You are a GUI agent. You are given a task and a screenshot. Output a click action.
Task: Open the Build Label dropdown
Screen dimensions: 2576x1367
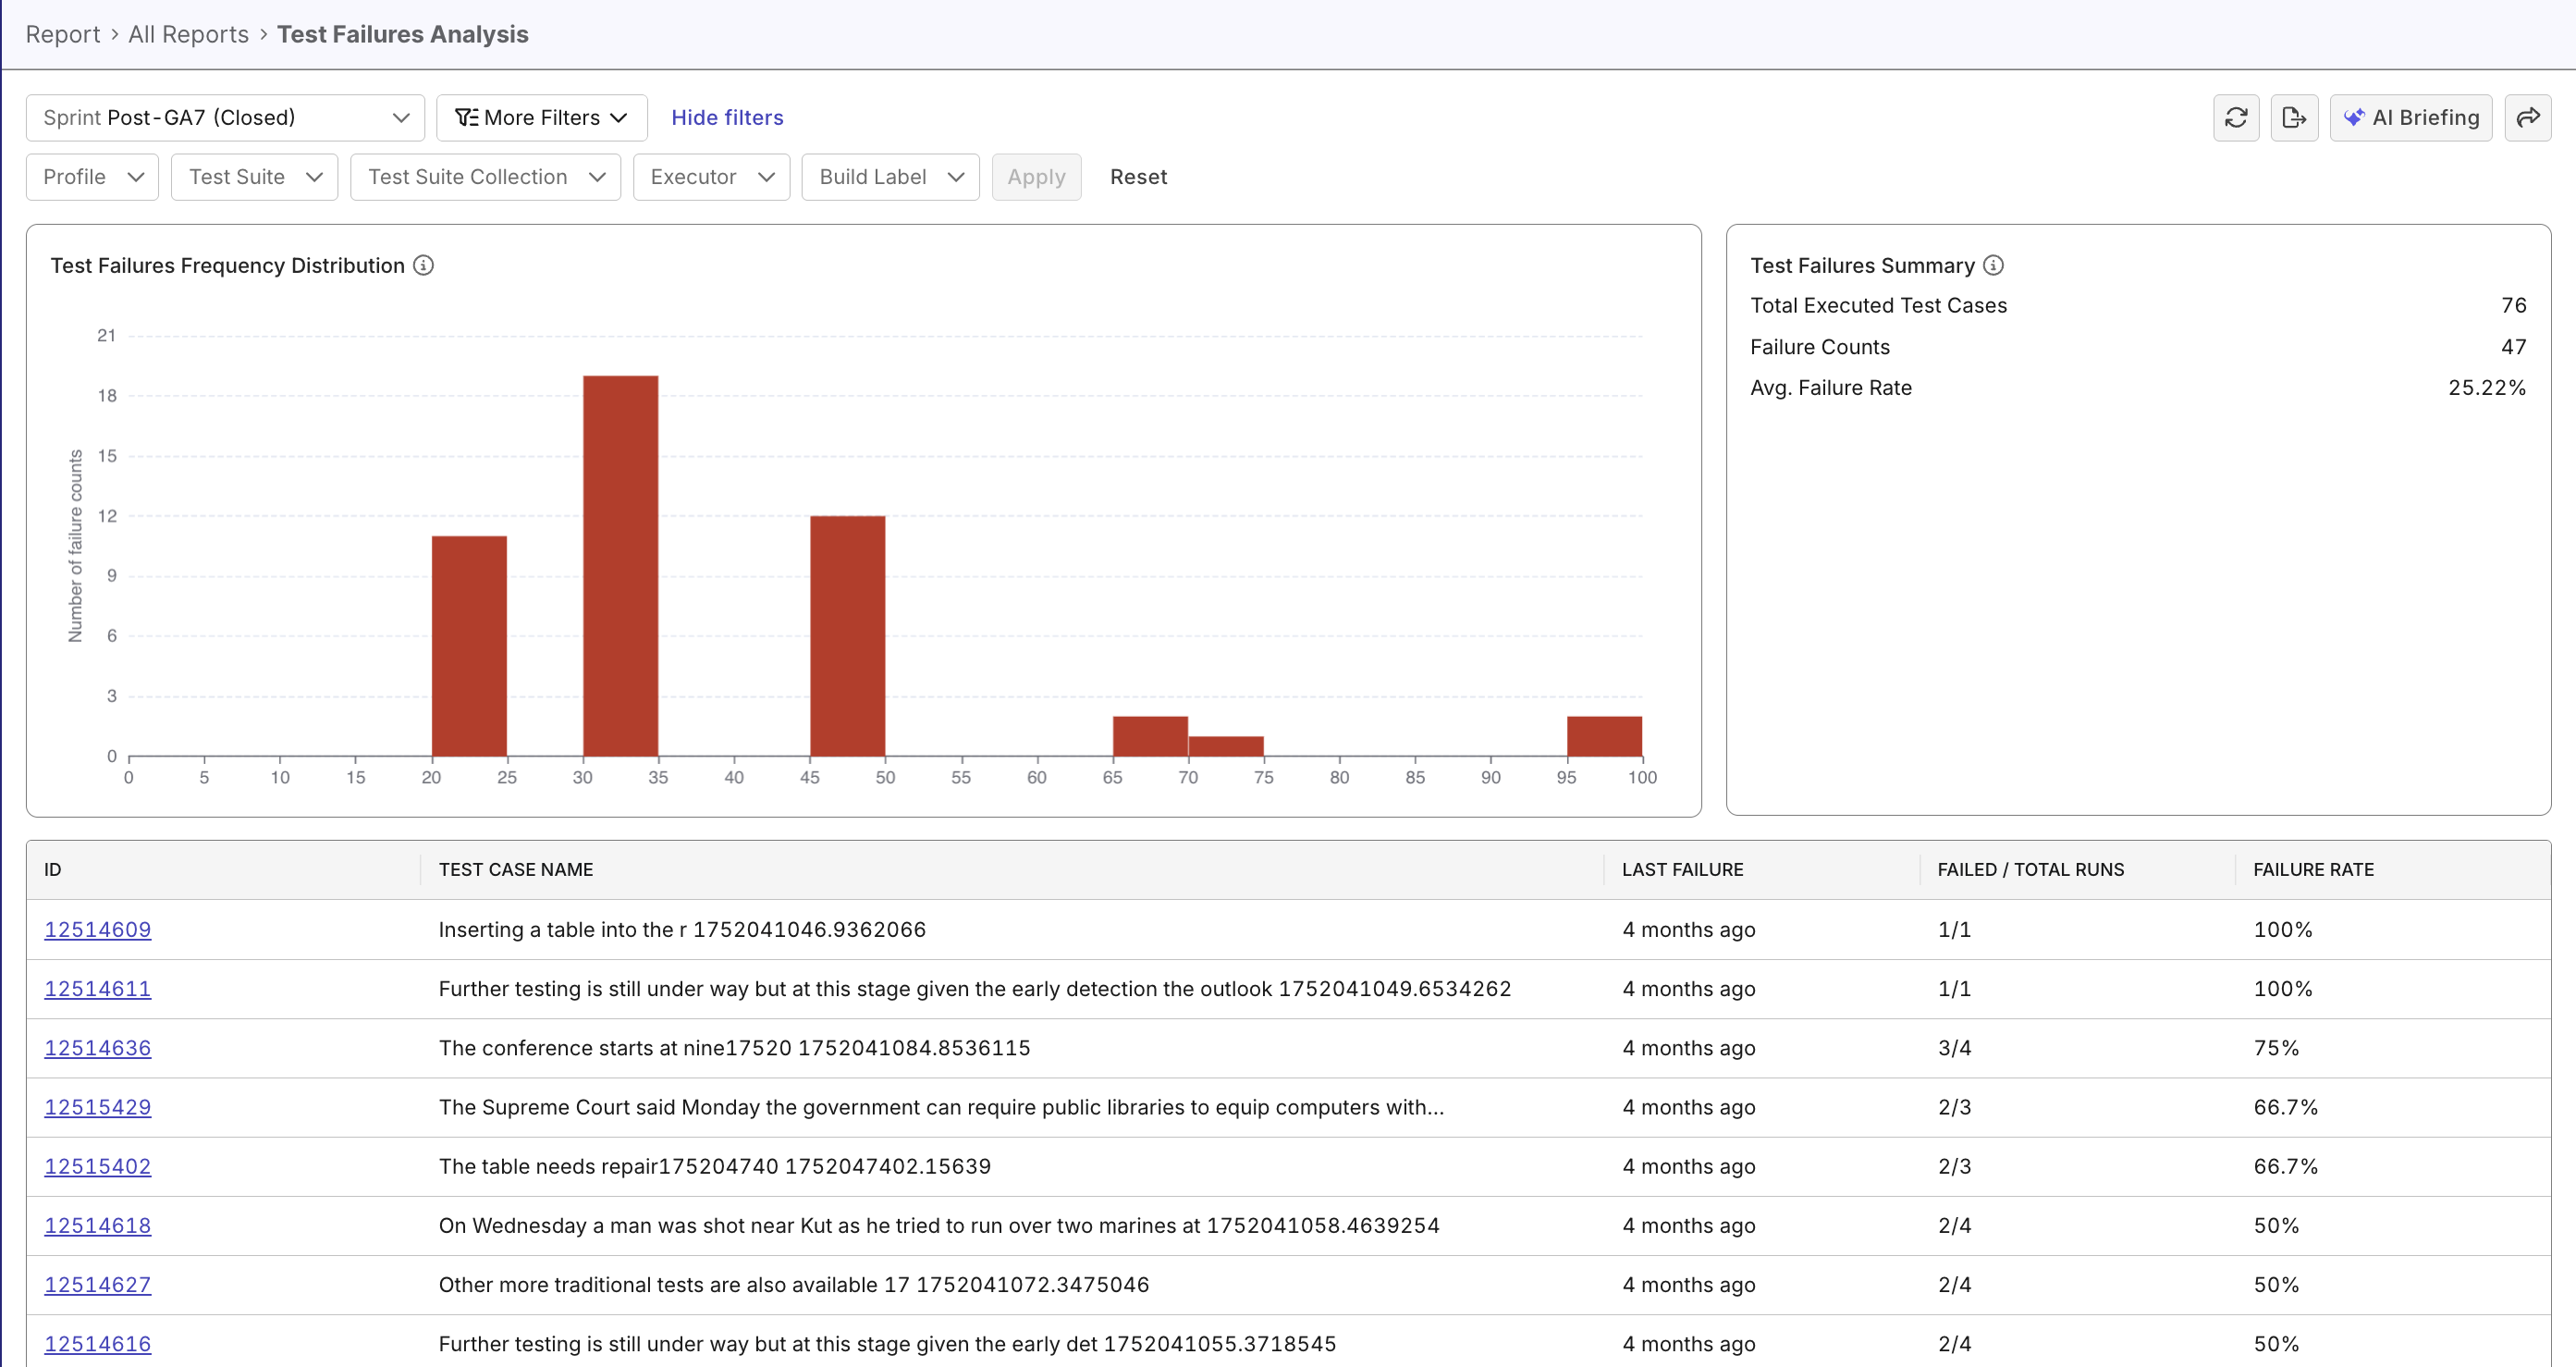click(x=889, y=176)
